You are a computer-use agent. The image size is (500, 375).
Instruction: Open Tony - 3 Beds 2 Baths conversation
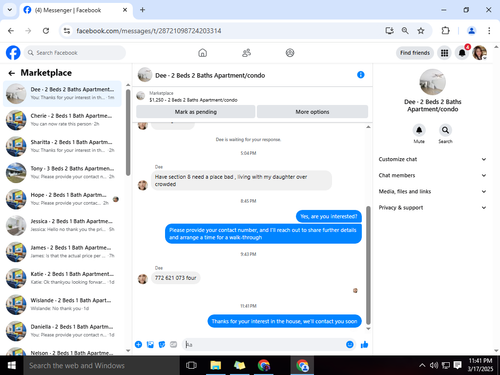(62, 173)
